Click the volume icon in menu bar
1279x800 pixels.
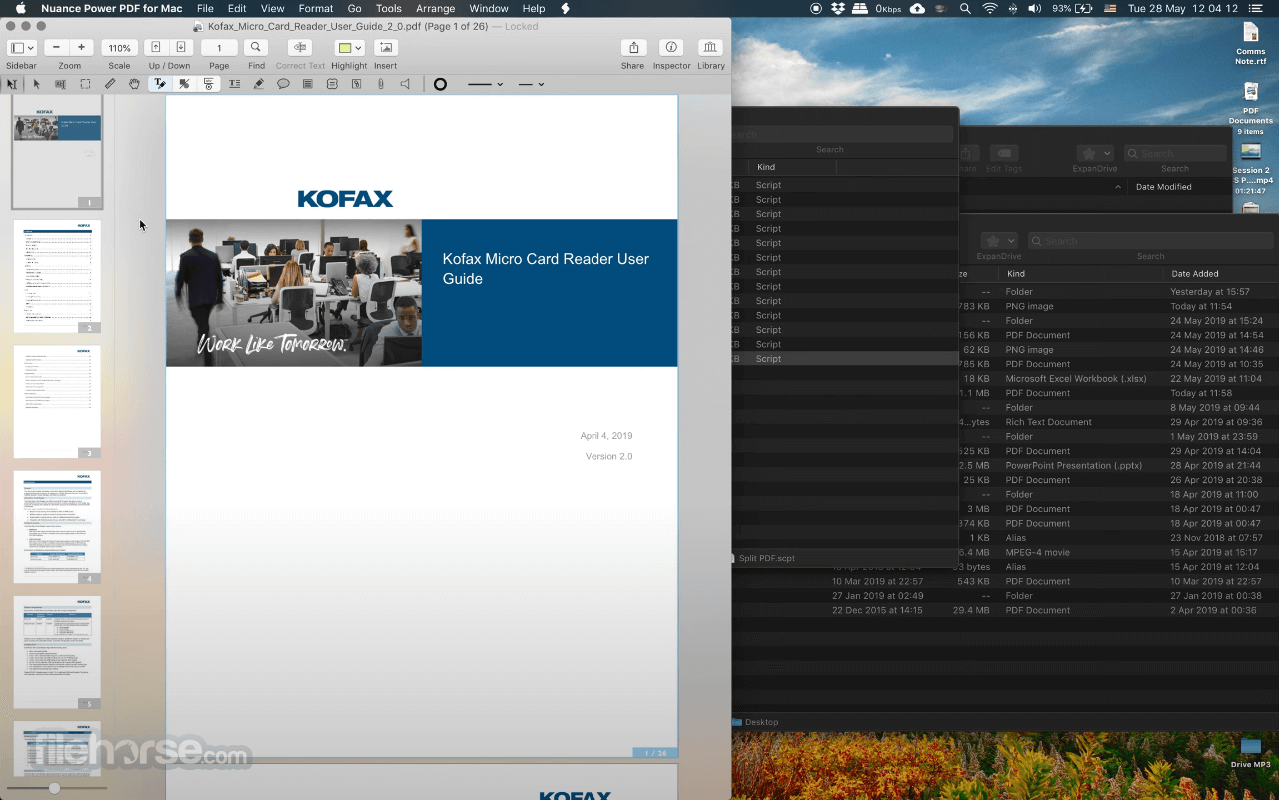point(1036,8)
